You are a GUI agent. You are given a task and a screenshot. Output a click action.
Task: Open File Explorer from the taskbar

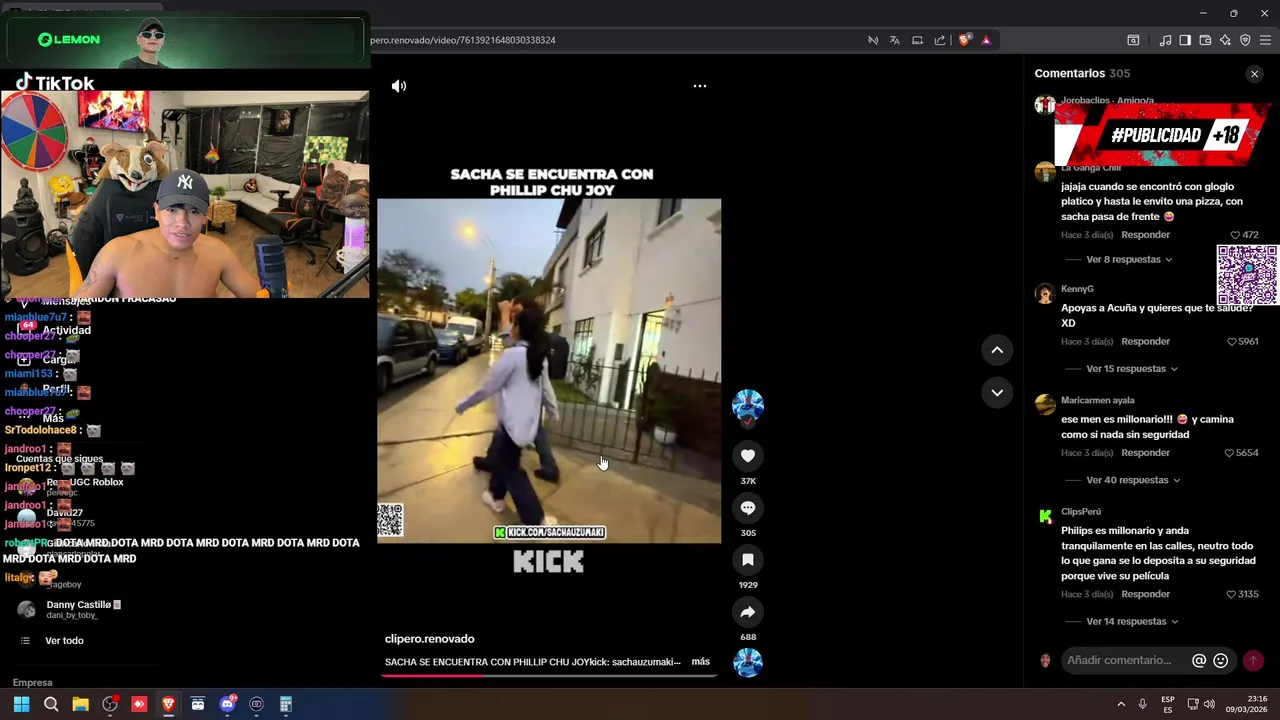[x=80, y=705]
